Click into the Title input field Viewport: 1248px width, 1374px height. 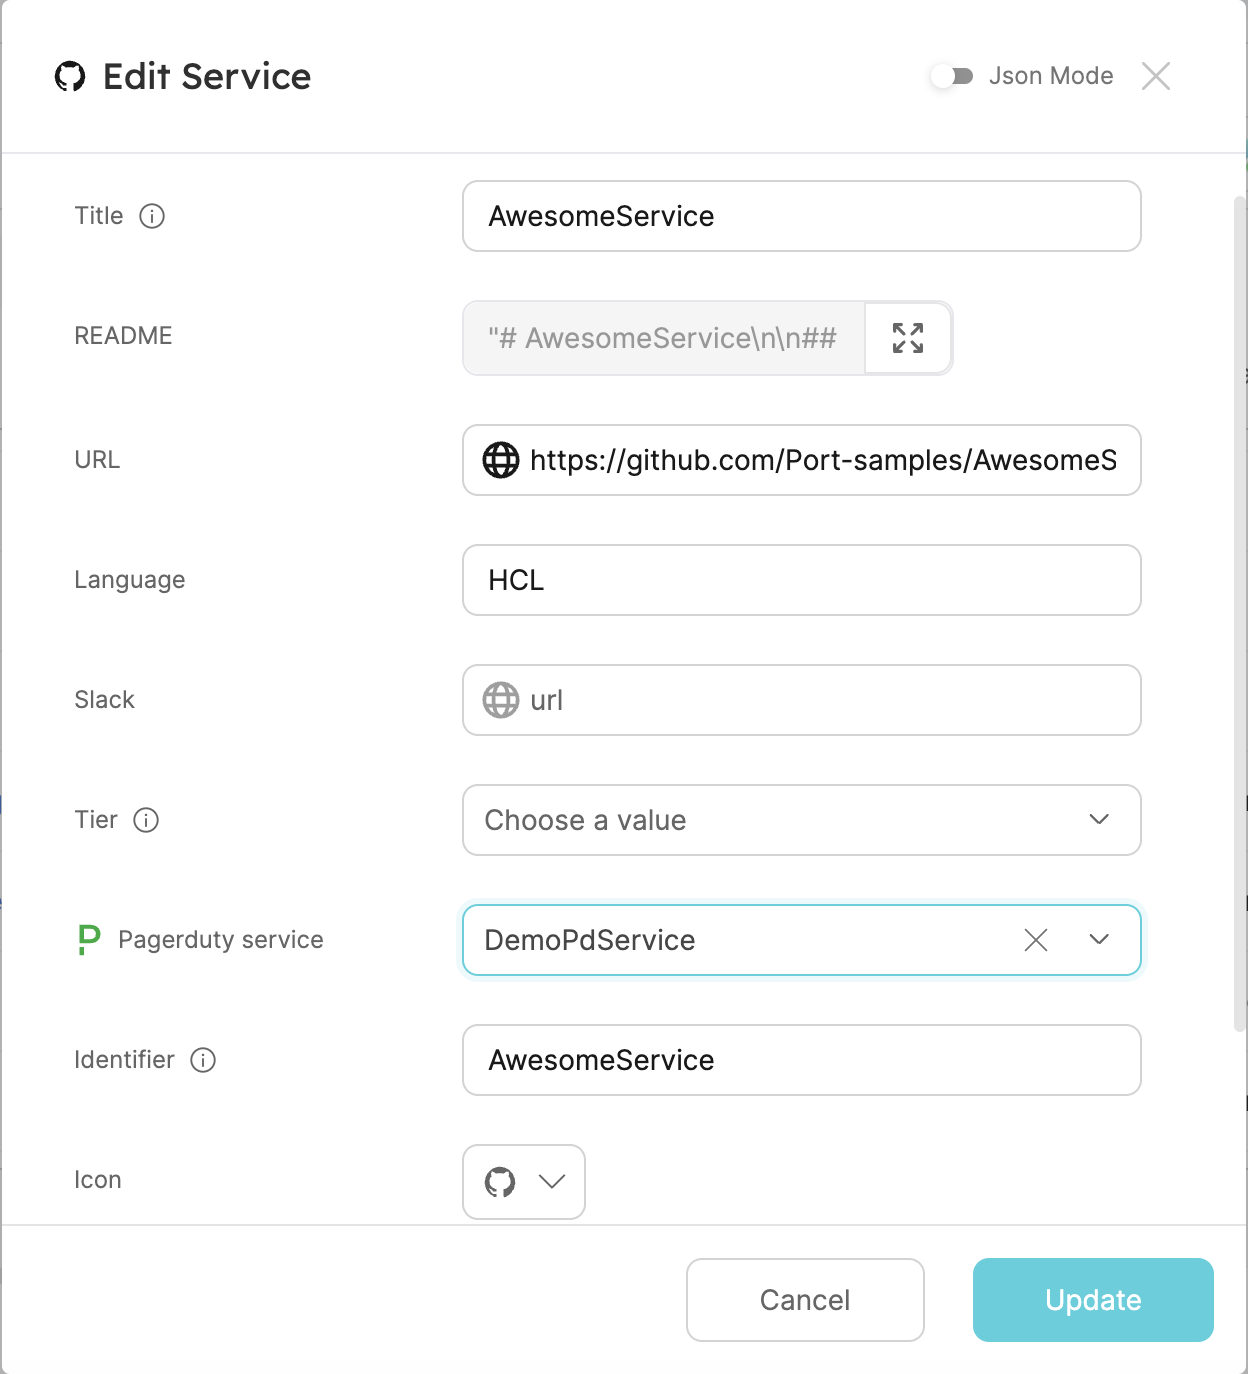pos(802,216)
